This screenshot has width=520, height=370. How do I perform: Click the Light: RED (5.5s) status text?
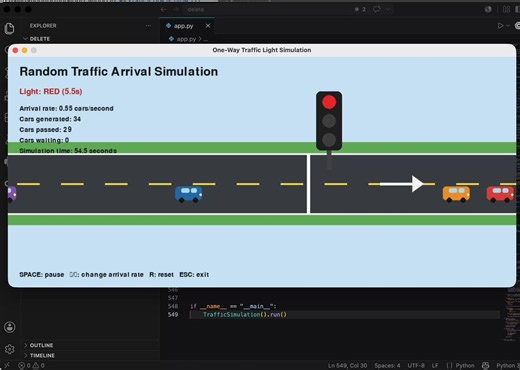(x=51, y=91)
